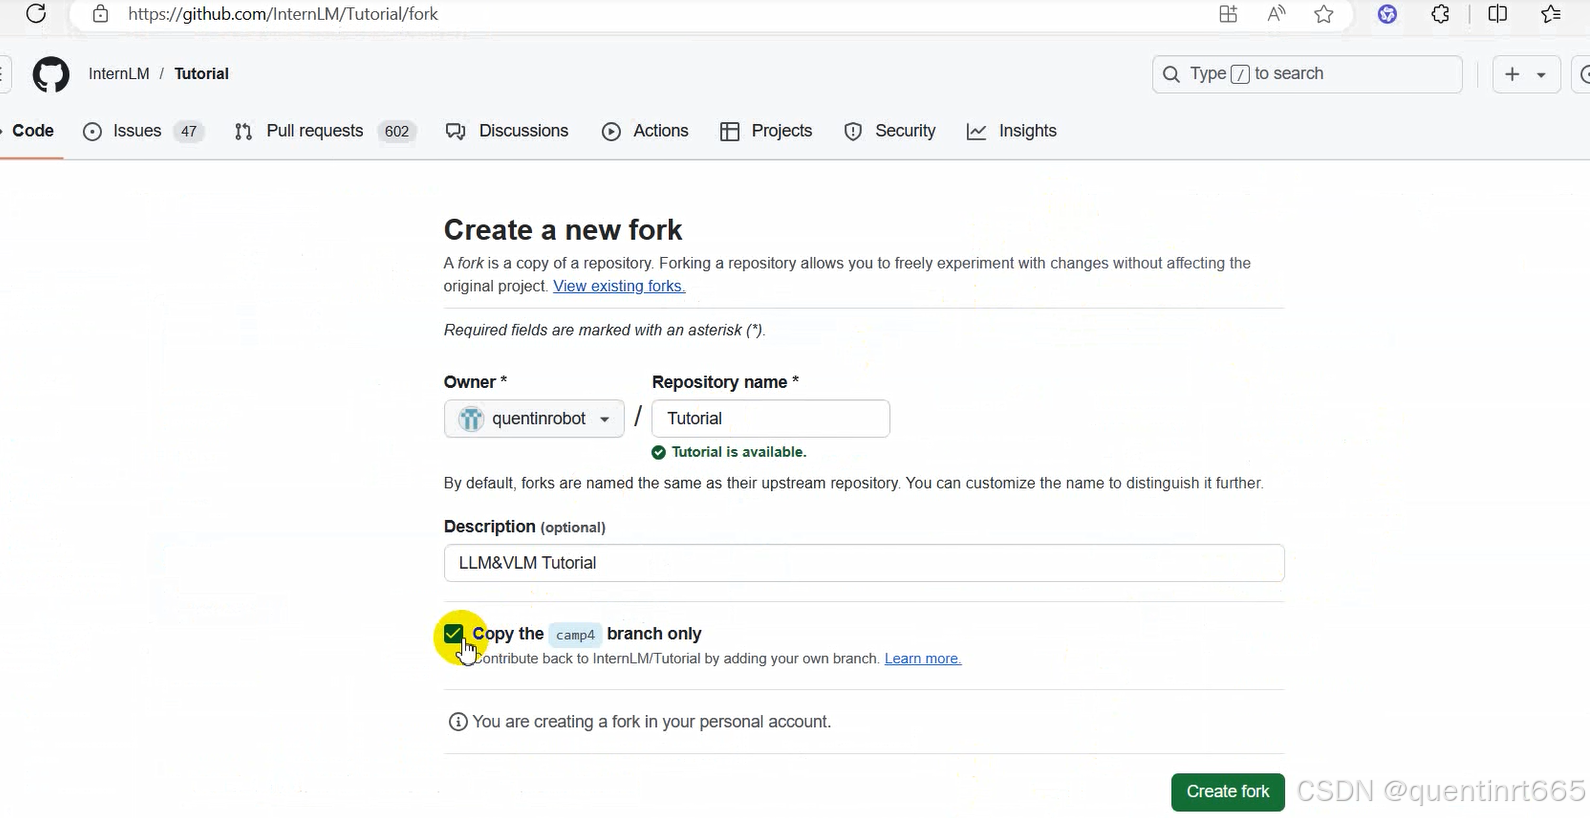Click the 'Tutorial is available.' message
This screenshot has height=818, width=1590.
click(x=739, y=452)
